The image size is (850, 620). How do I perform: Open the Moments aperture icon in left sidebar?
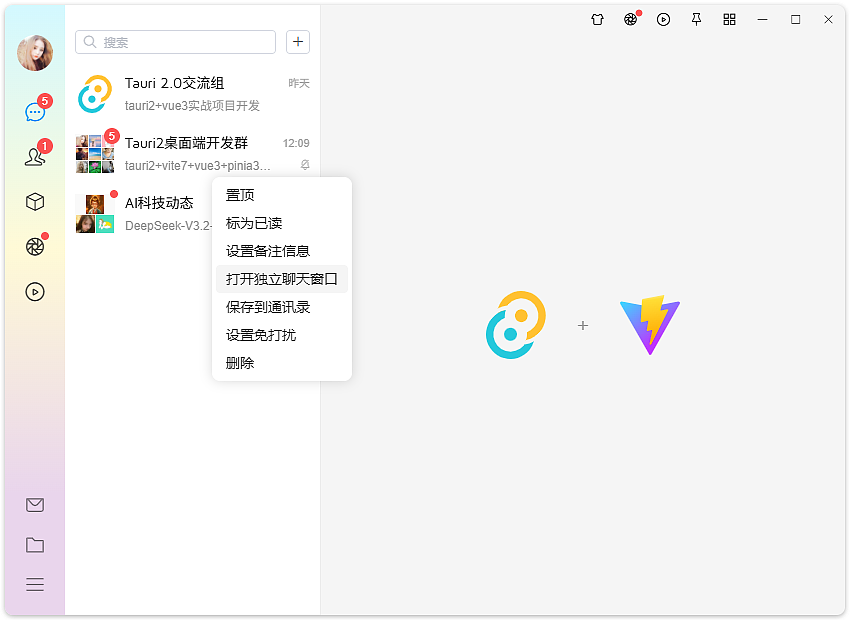[x=35, y=246]
